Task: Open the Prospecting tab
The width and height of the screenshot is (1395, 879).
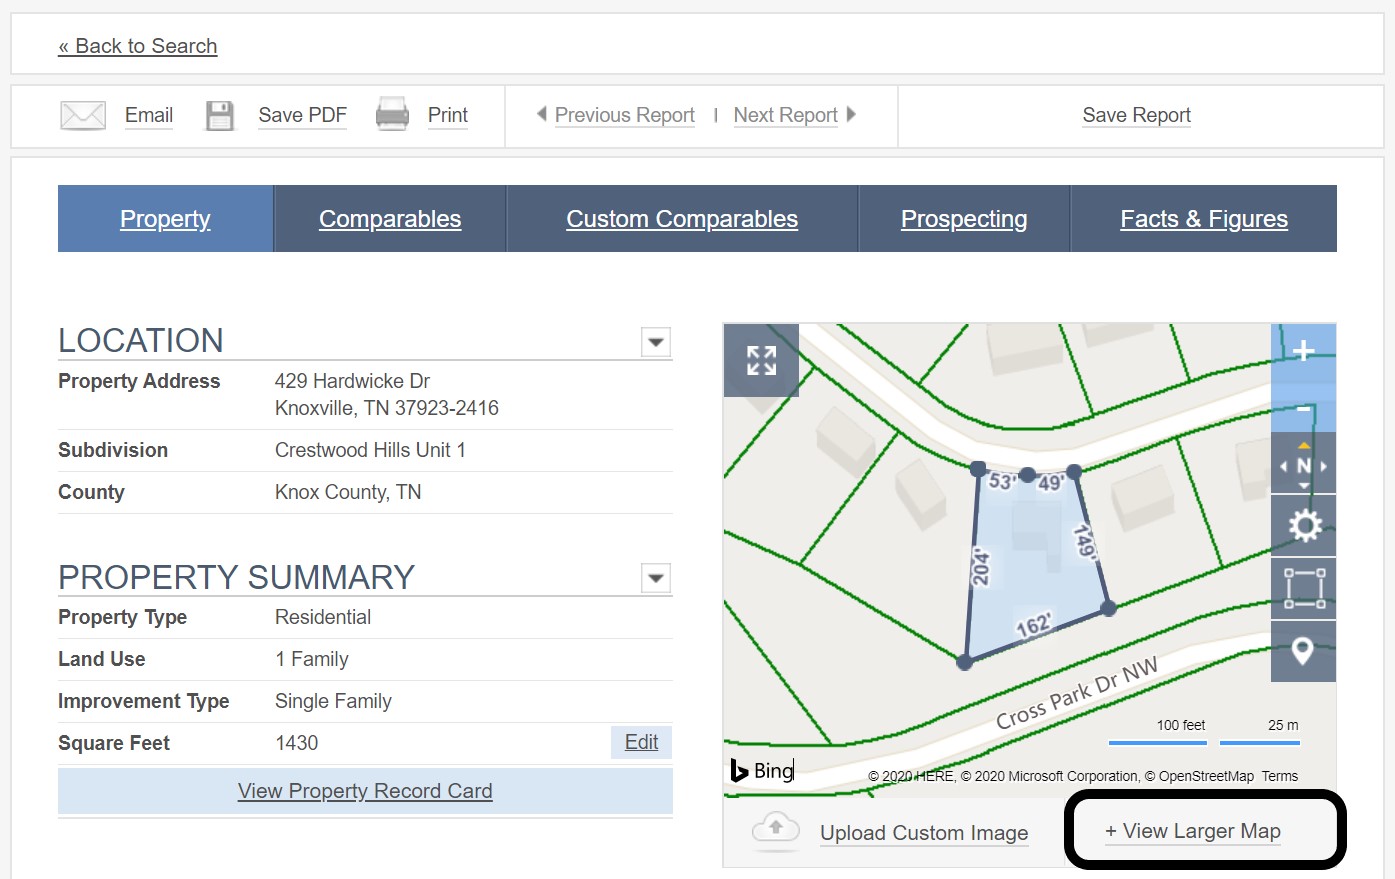Action: click(x=963, y=218)
